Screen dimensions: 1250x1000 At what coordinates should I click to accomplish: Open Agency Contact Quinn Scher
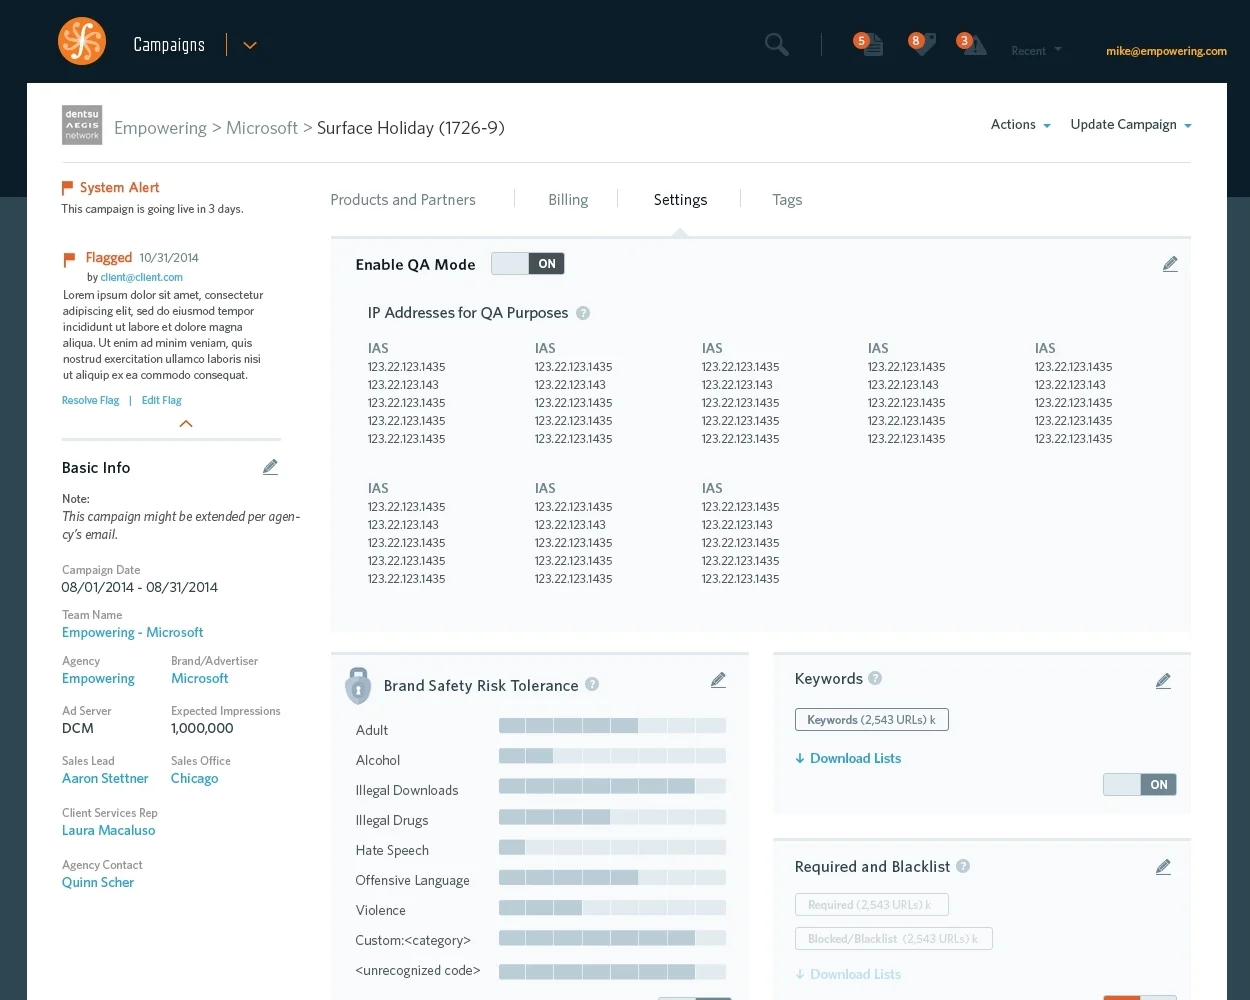pos(98,883)
